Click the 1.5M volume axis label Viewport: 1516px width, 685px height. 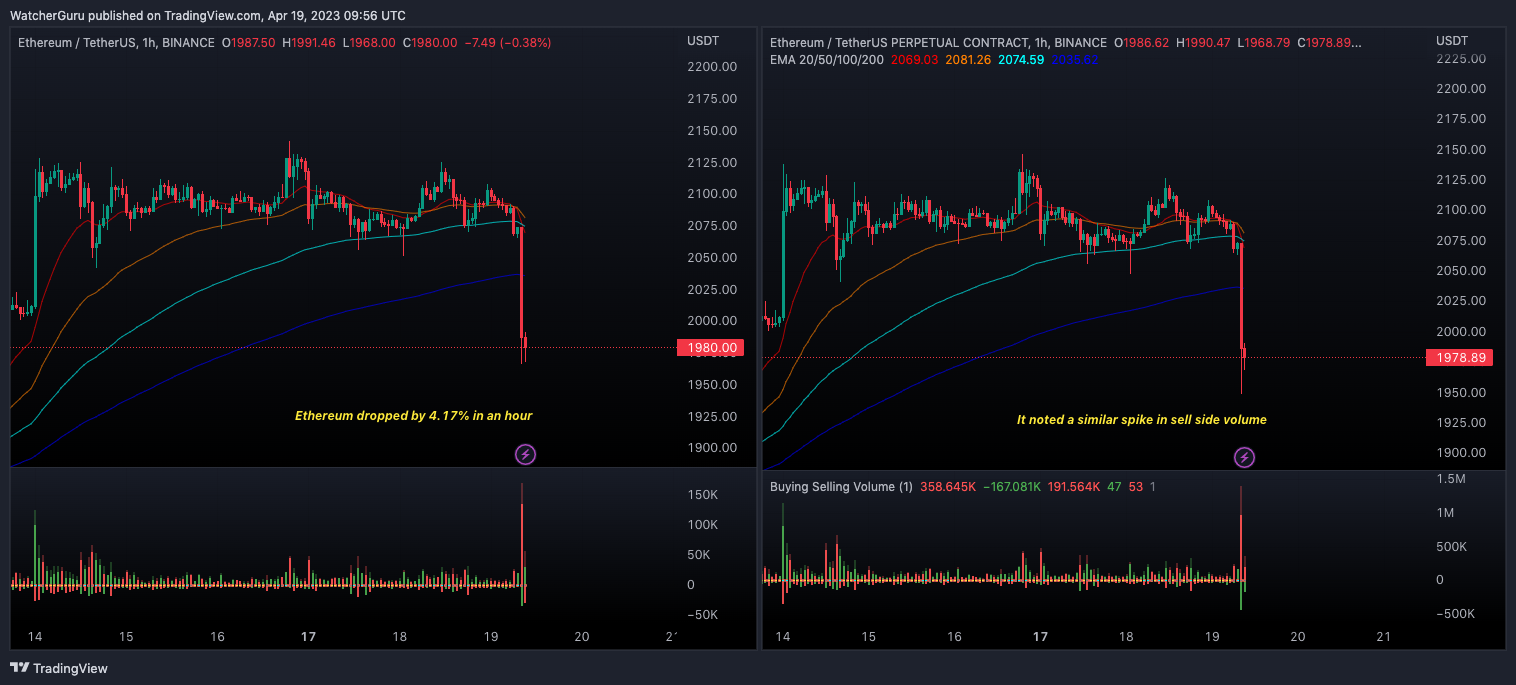click(1452, 479)
